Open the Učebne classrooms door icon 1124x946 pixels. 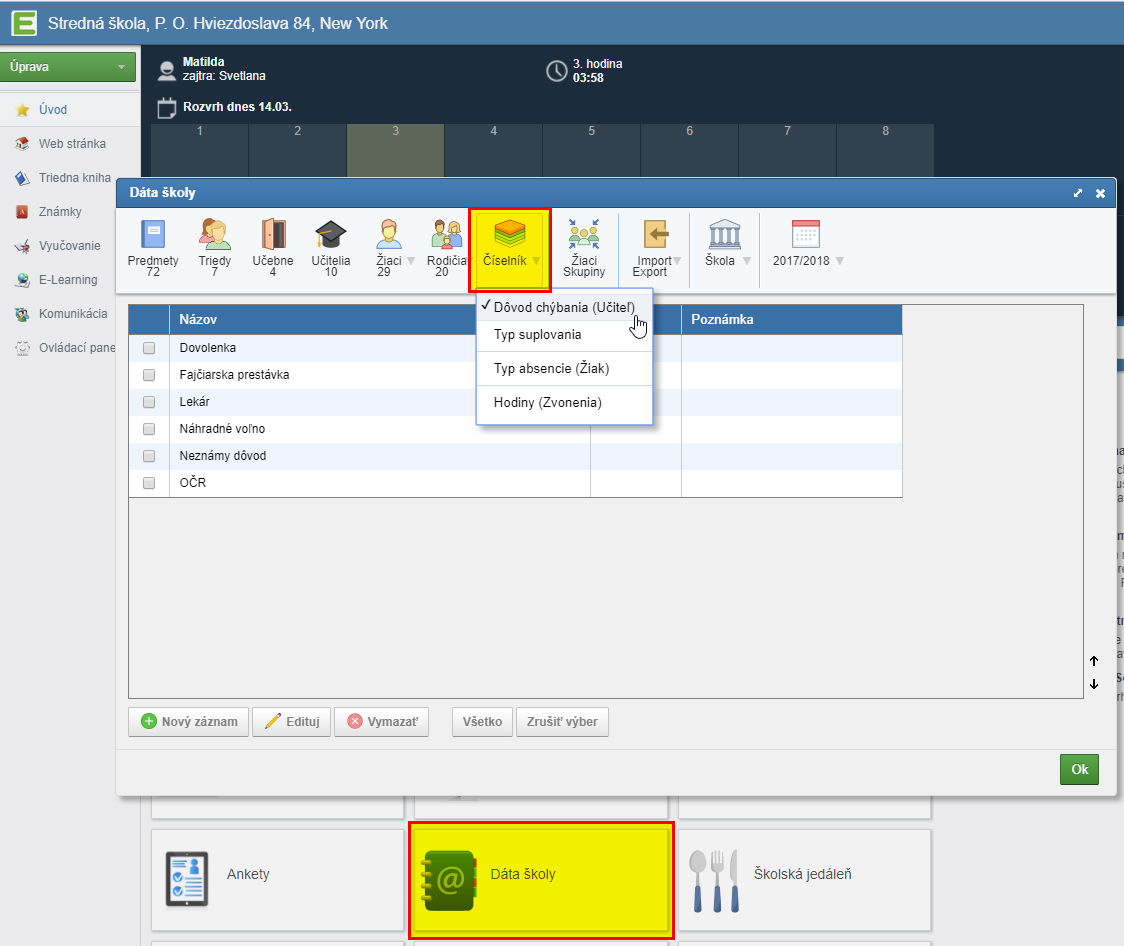273,234
